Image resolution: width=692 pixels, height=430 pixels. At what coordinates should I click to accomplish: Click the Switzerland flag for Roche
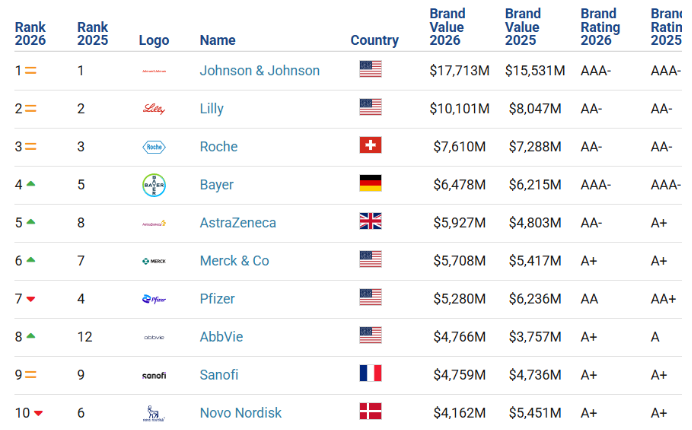[370, 145]
